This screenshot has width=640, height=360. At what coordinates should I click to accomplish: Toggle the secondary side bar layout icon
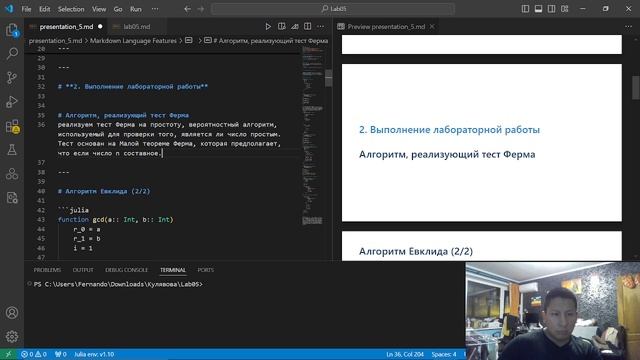pyautogui.click(x=551, y=9)
